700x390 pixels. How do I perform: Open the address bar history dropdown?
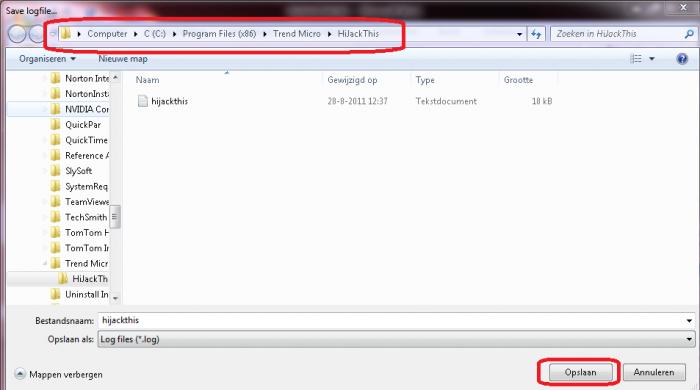pyautogui.click(x=519, y=34)
